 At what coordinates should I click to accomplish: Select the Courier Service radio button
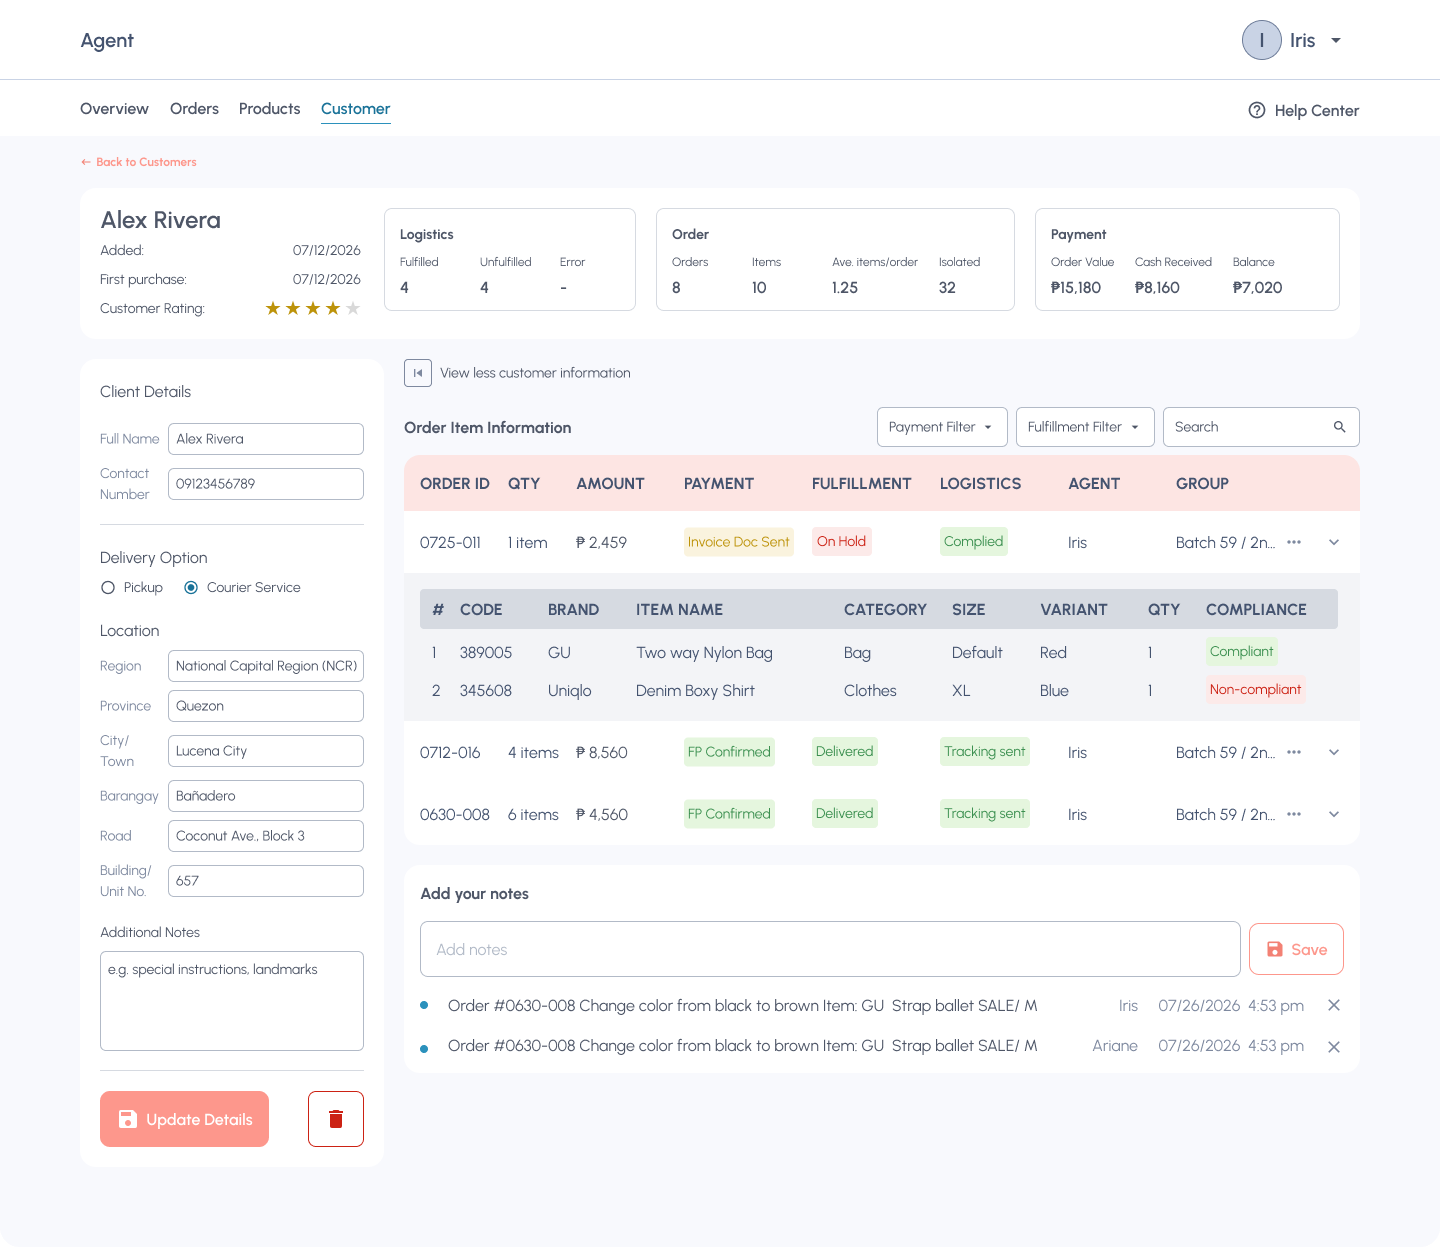(191, 588)
